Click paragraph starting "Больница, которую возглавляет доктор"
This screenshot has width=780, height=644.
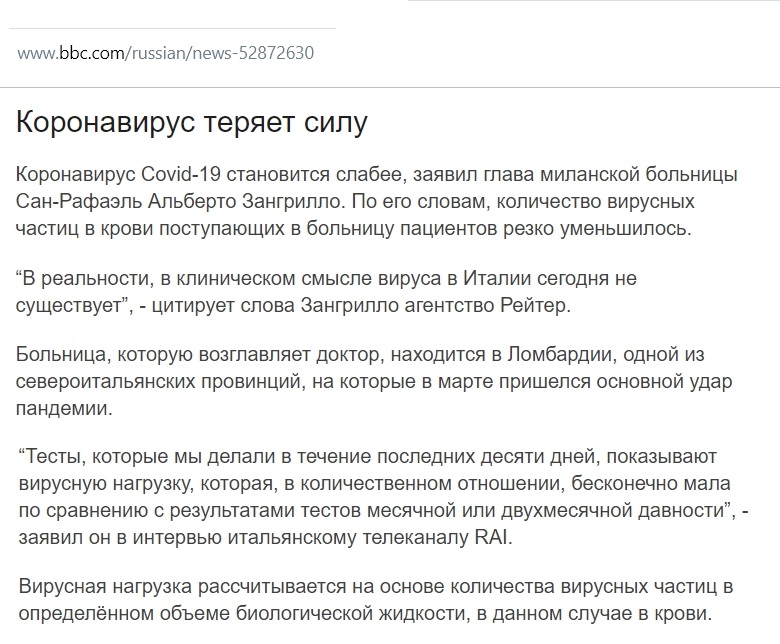(374, 381)
